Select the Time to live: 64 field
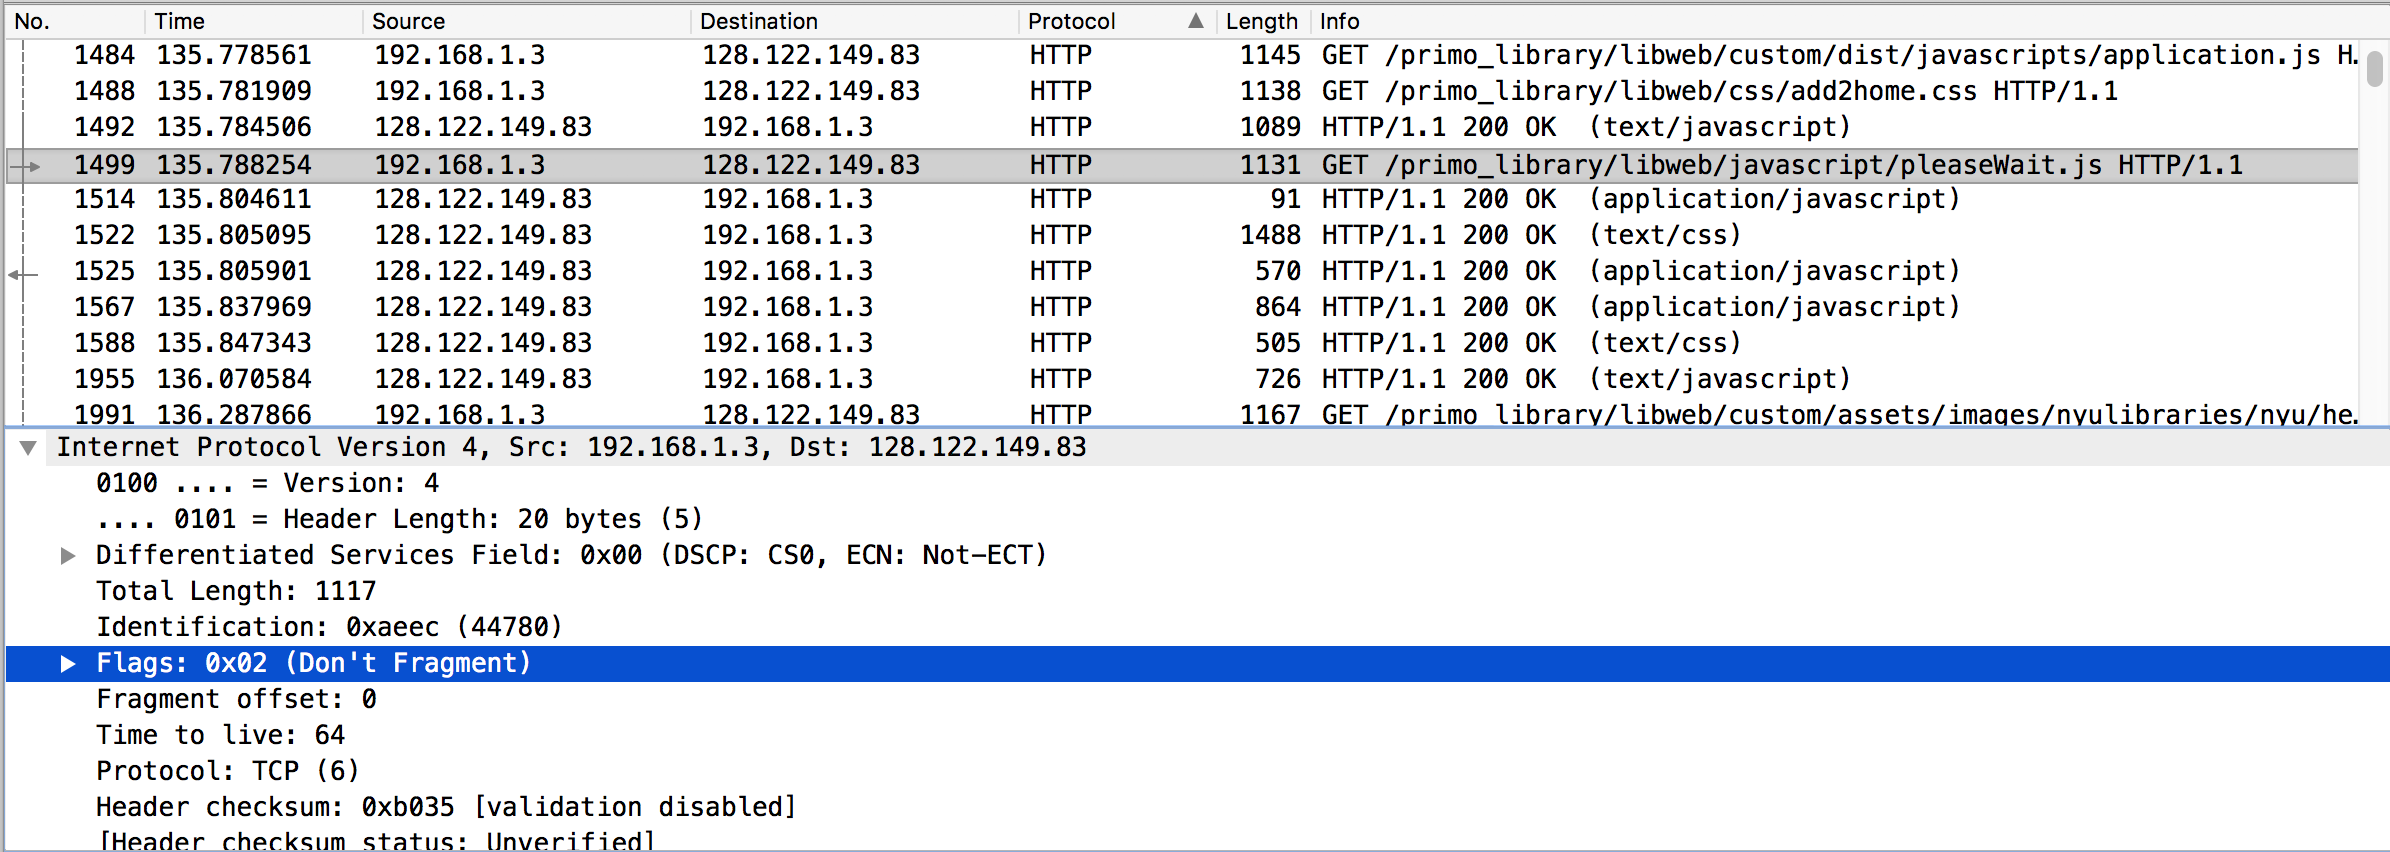The height and width of the screenshot is (852, 2390). [220, 736]
